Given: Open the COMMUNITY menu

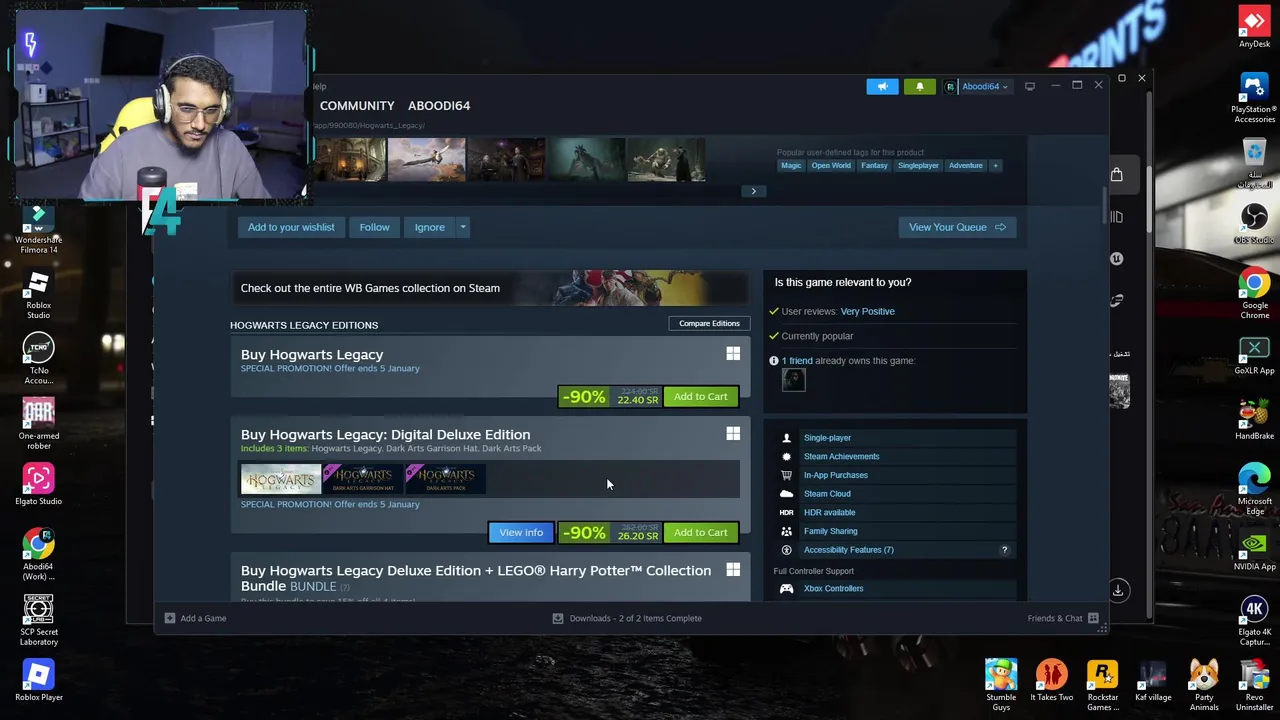Looking at the screenshot, I should pos(357,105).
